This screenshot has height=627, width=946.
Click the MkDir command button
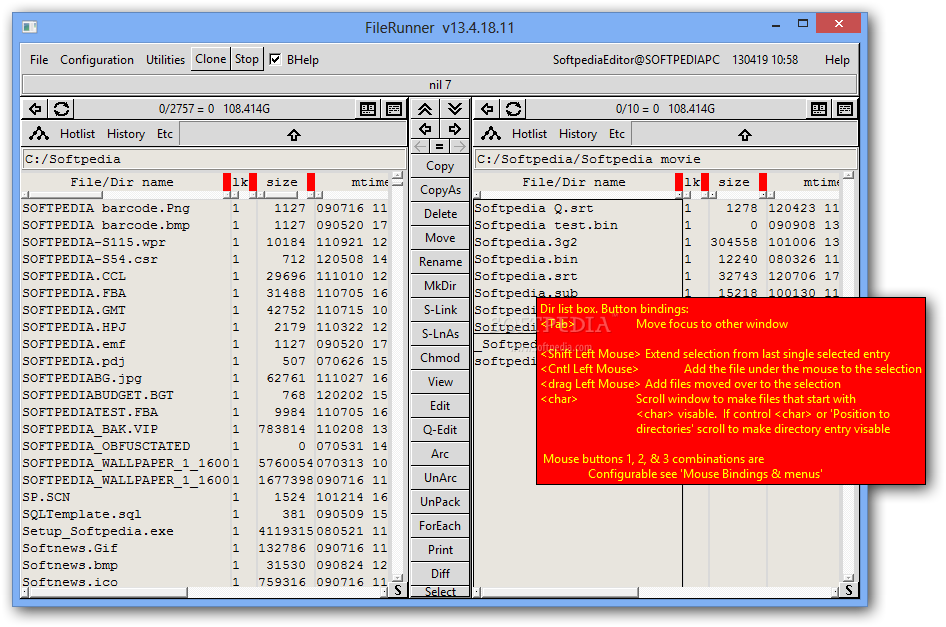[x=440, y=286]
